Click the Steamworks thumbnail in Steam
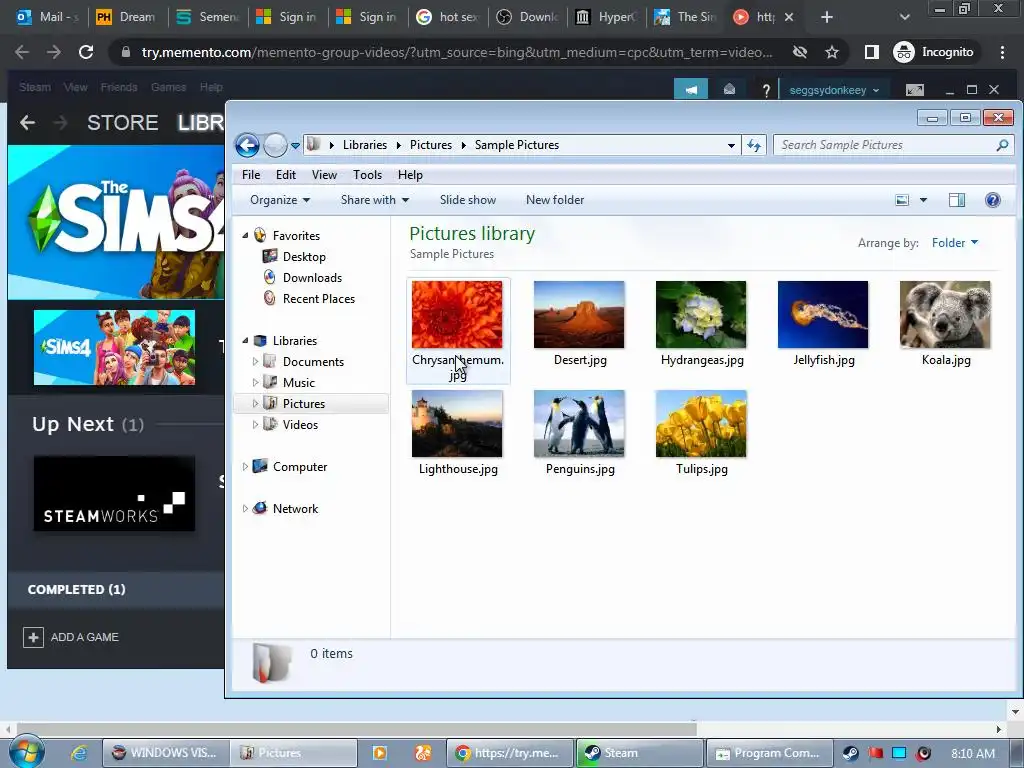Image resolution: width=1024 pixels, height=768 pixels. 114,493
